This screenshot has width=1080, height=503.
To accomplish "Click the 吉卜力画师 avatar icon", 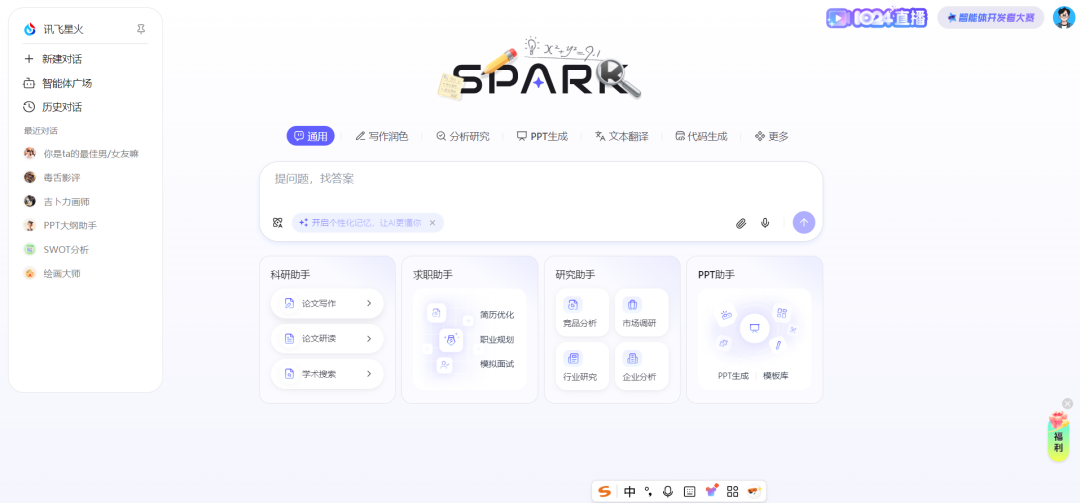I will point(30,202).
